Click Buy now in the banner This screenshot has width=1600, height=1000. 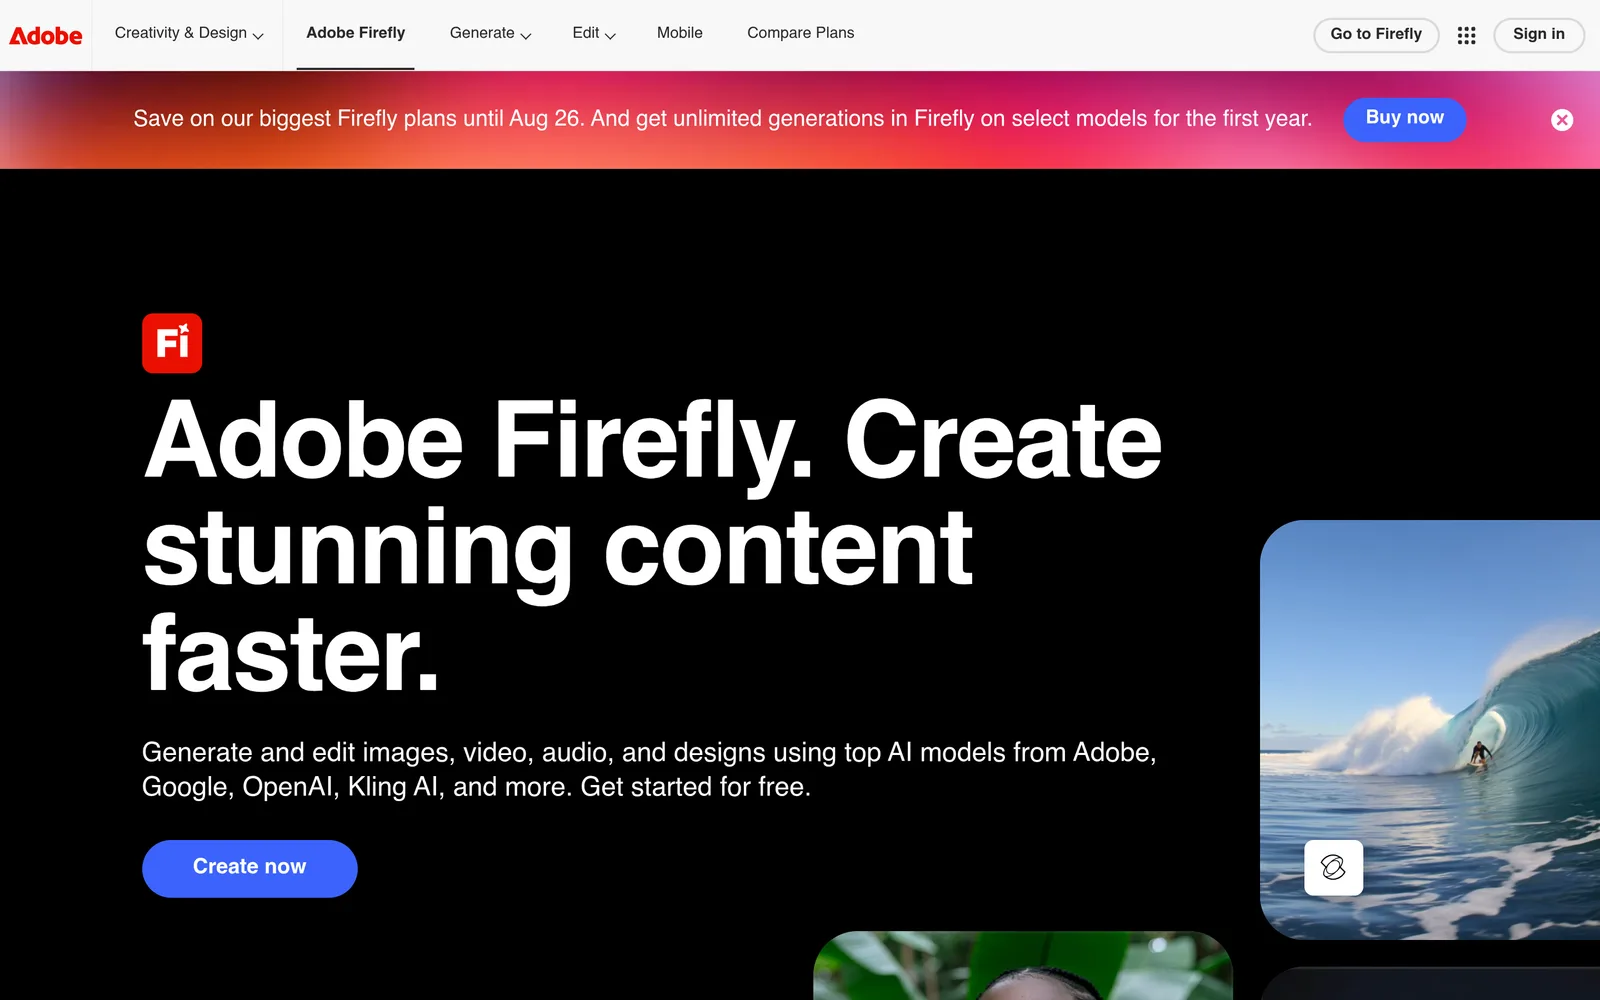click(1405, 119)
